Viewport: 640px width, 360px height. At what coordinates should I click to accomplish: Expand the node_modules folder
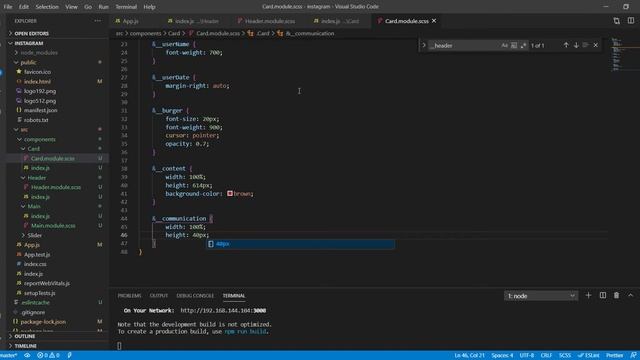point(39,53)
